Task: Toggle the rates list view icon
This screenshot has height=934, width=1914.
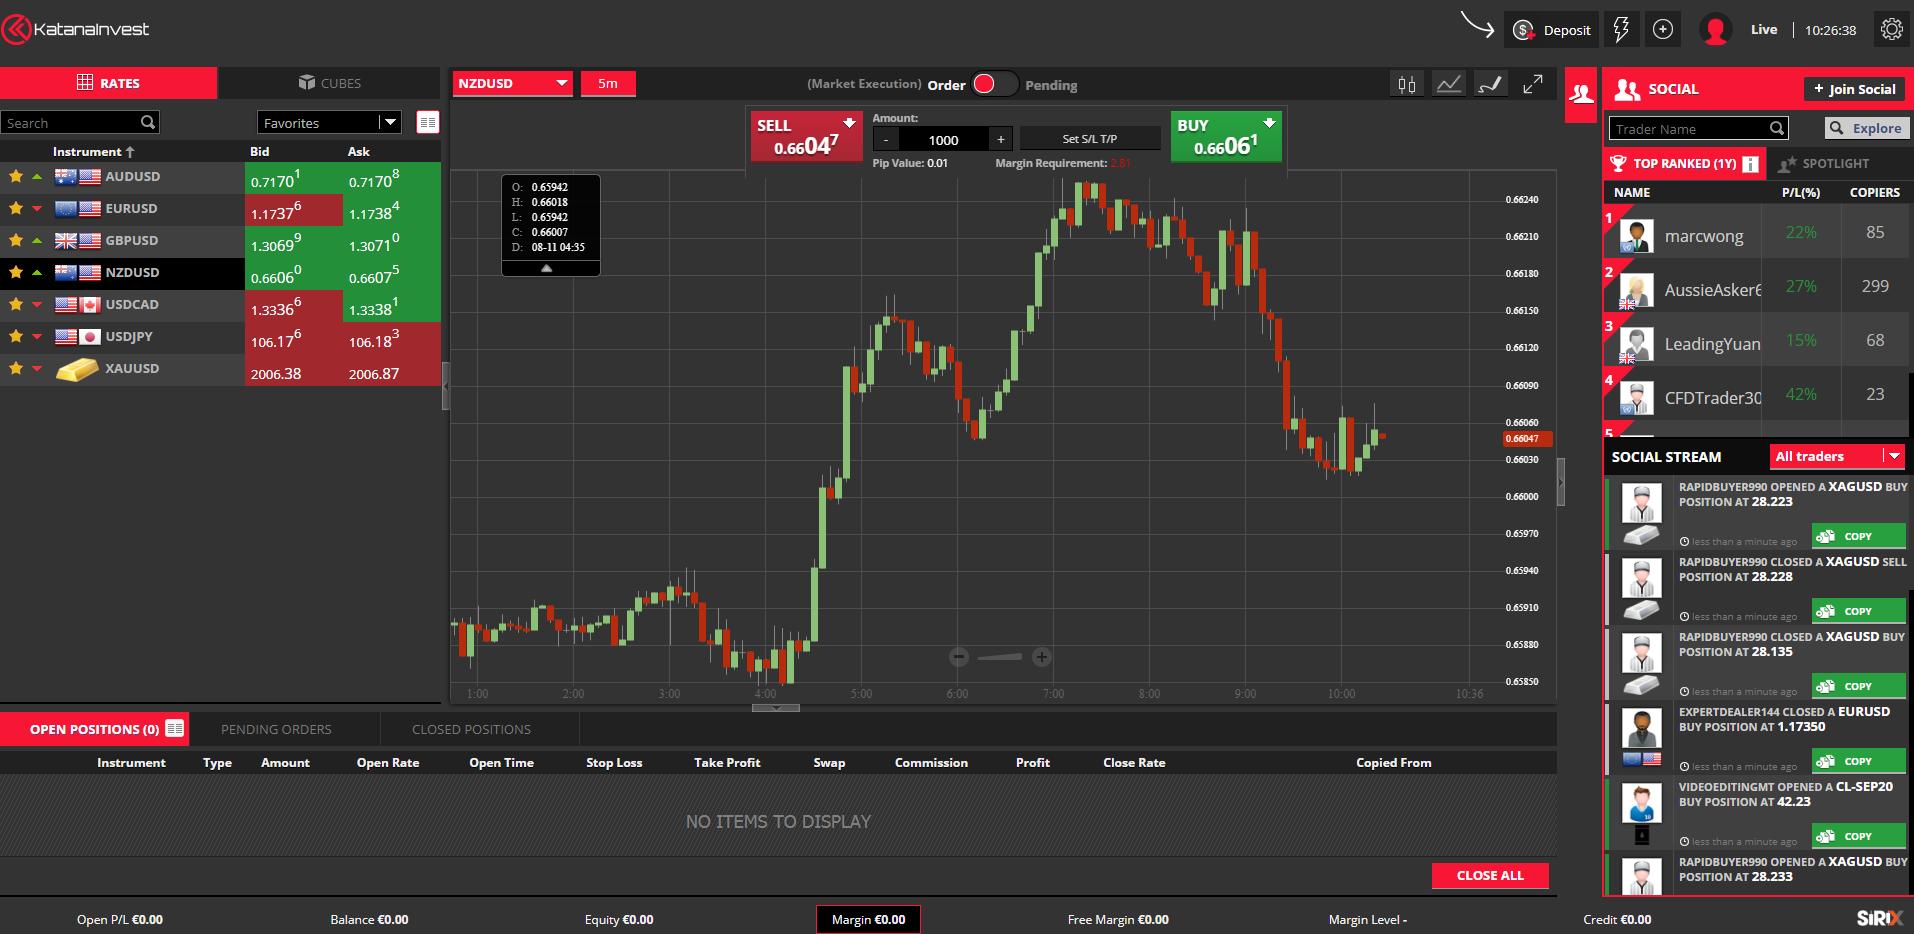Action: [x=428, y=122]
